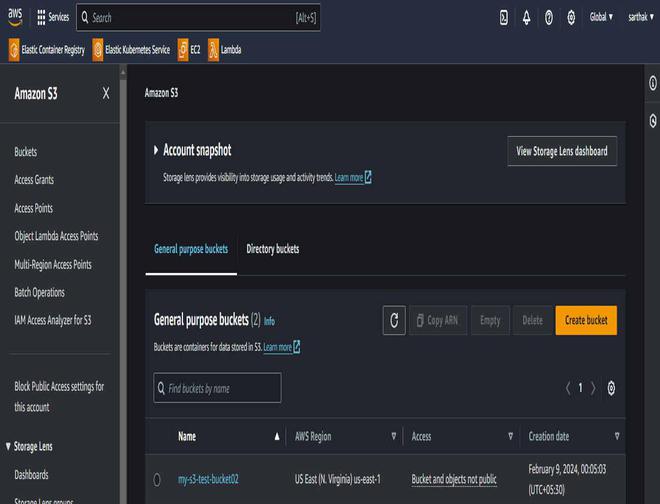
Task: Open the Global region dropdown
Action: (601, 17)
